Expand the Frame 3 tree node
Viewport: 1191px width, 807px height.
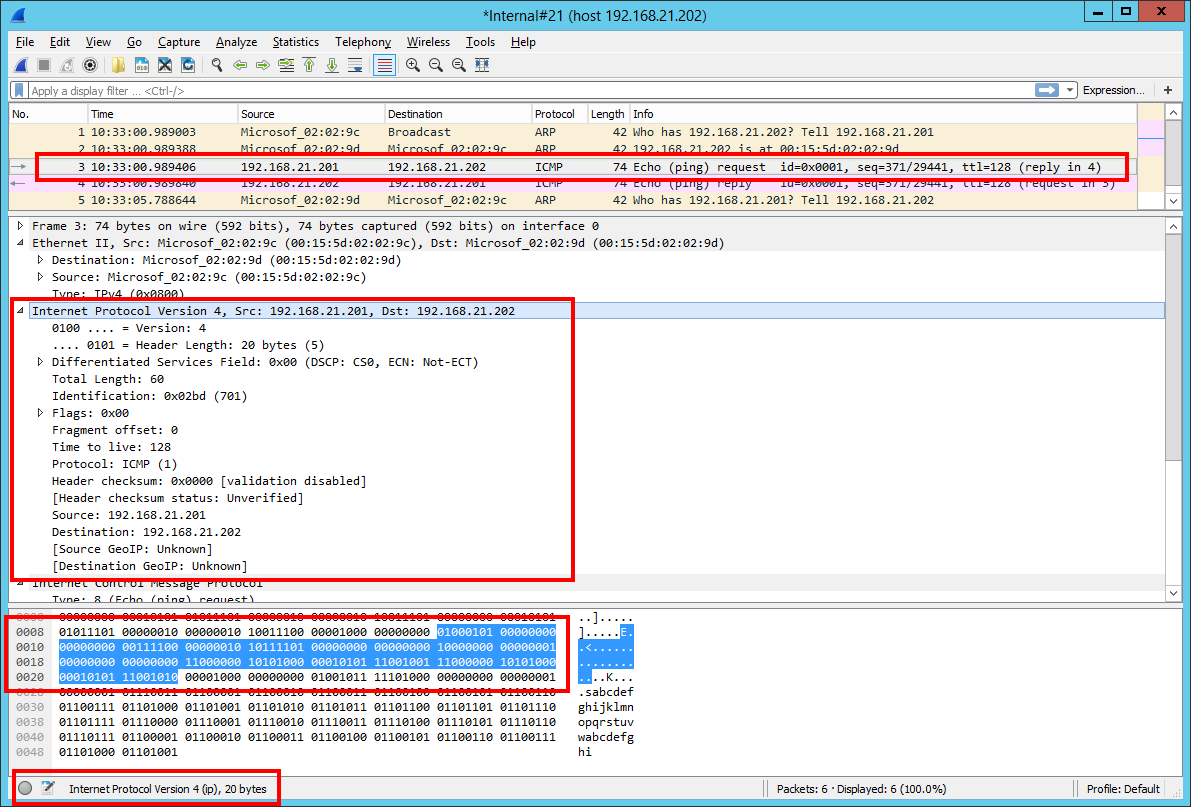21,226
